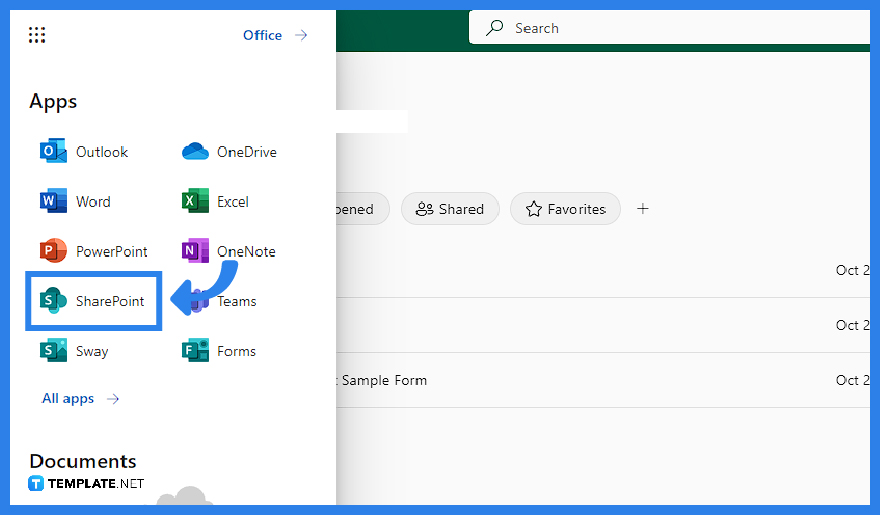Viewport: 880px width, 515px height.
Task: Filter by Shared documents
Action: 450,209
